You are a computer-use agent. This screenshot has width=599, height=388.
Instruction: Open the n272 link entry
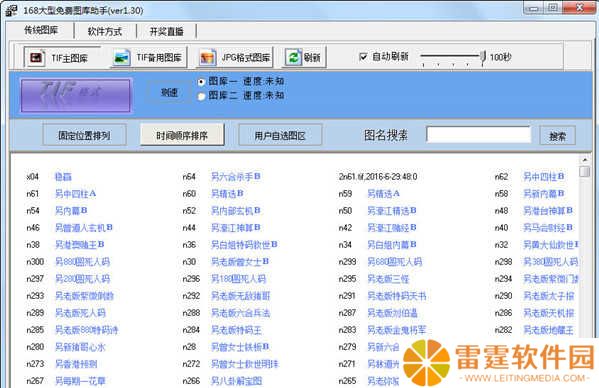245,364
